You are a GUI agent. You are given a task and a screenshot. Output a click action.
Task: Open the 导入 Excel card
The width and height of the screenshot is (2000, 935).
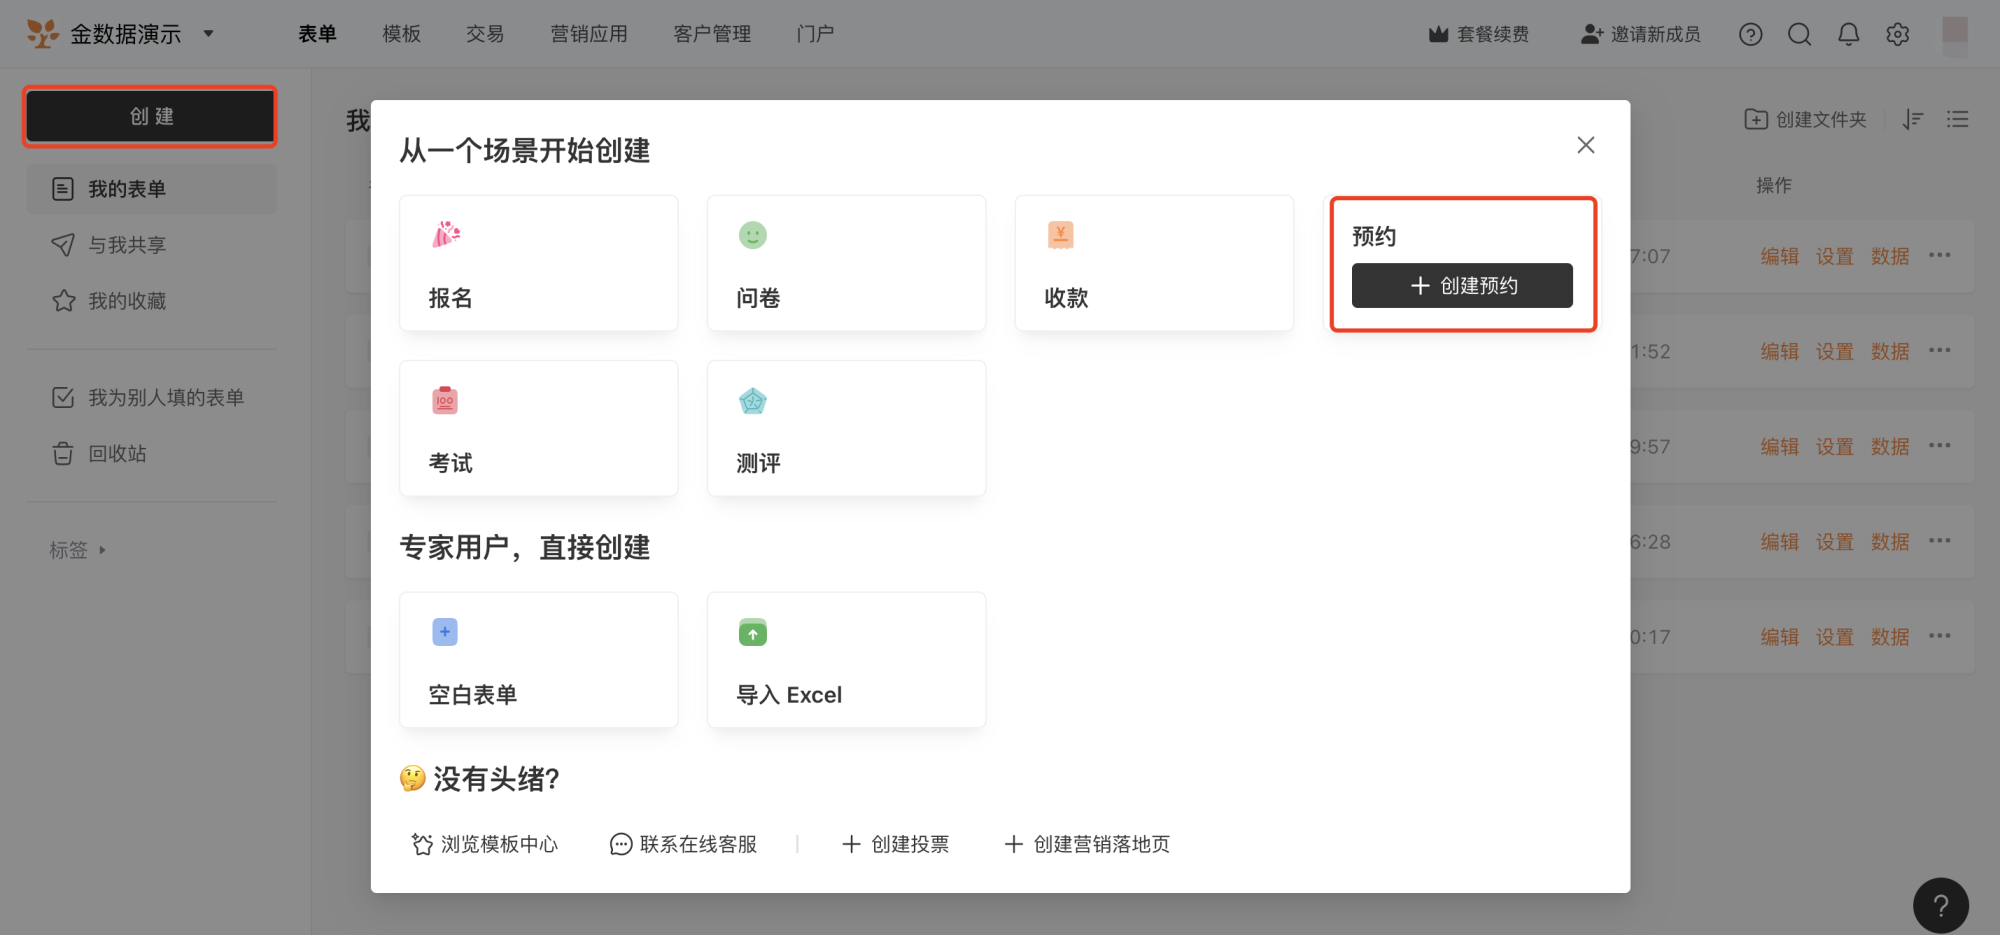pos(847,660)
